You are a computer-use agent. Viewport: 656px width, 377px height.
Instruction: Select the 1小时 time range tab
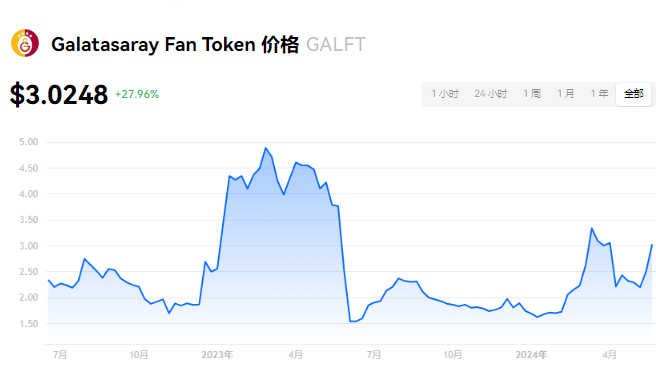pyautogui.click(x=445, y=94)
